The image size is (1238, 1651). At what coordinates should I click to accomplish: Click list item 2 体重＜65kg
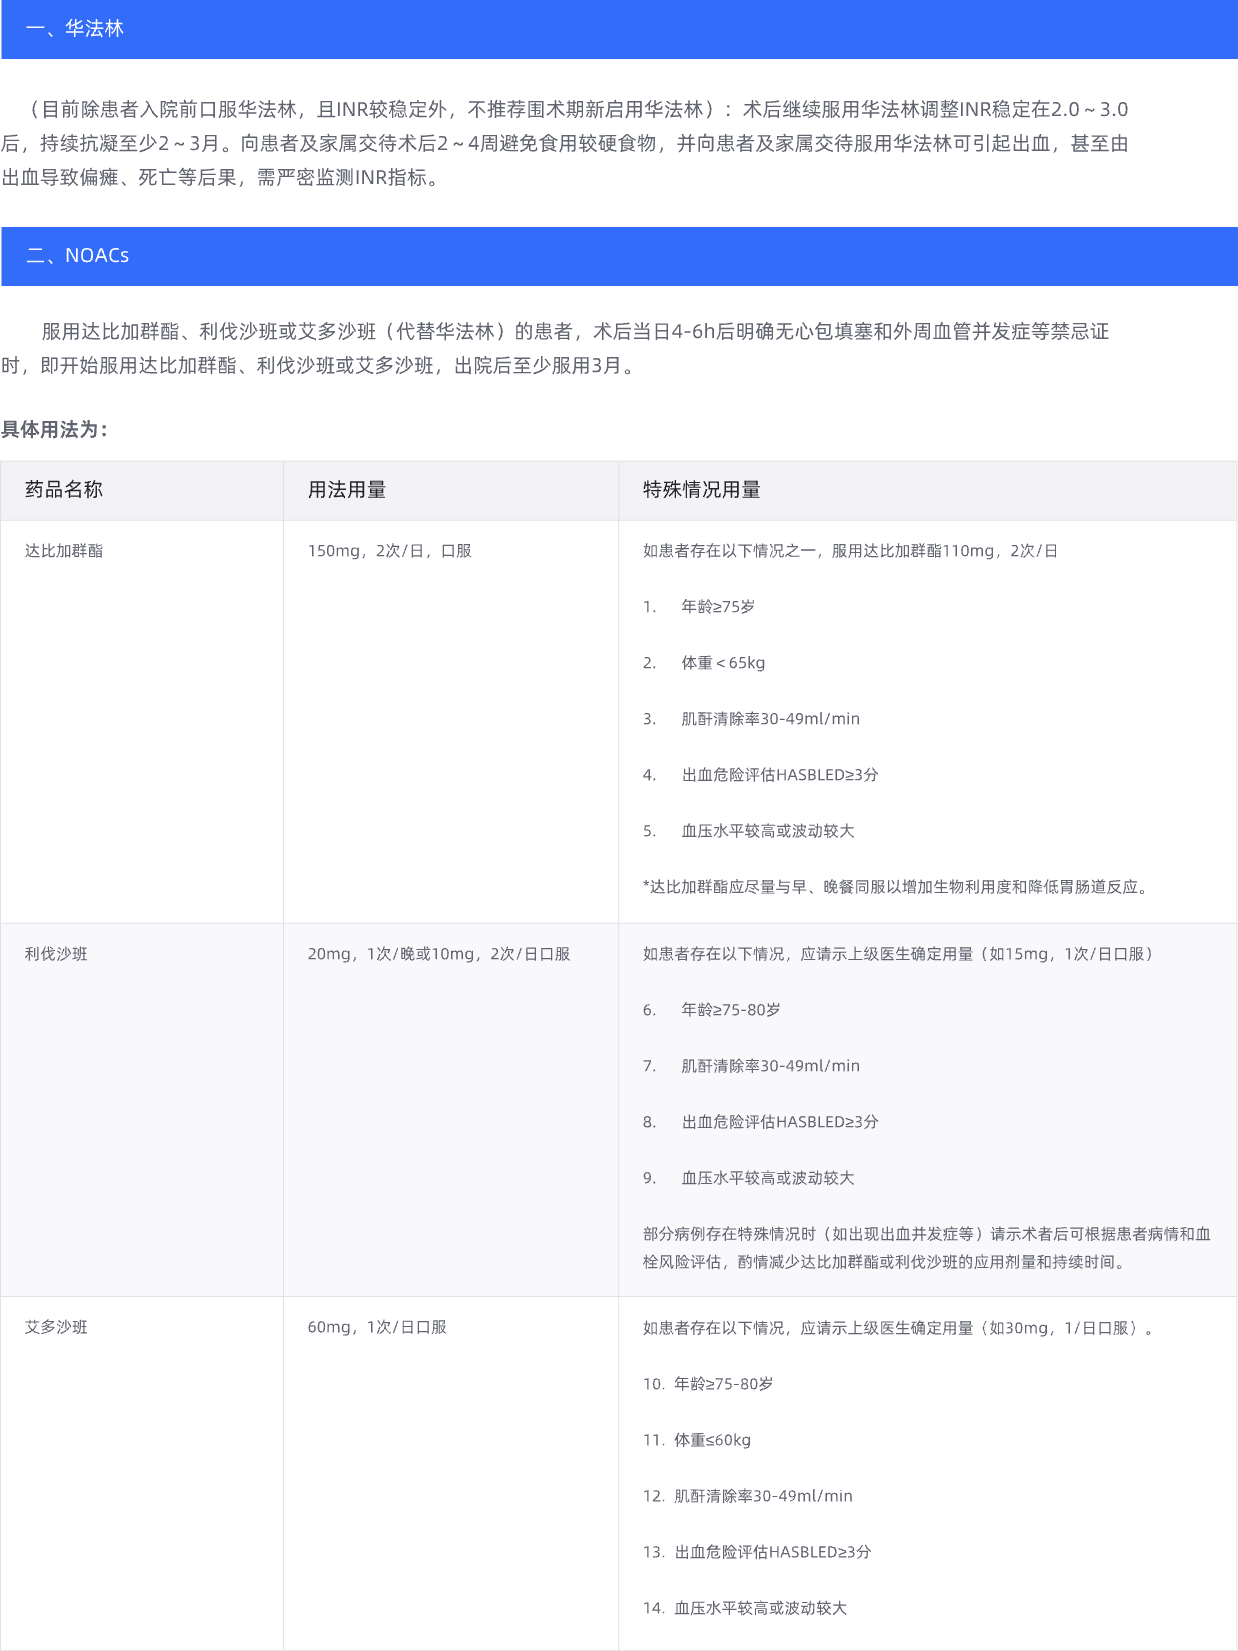click(x=722, y=663)
